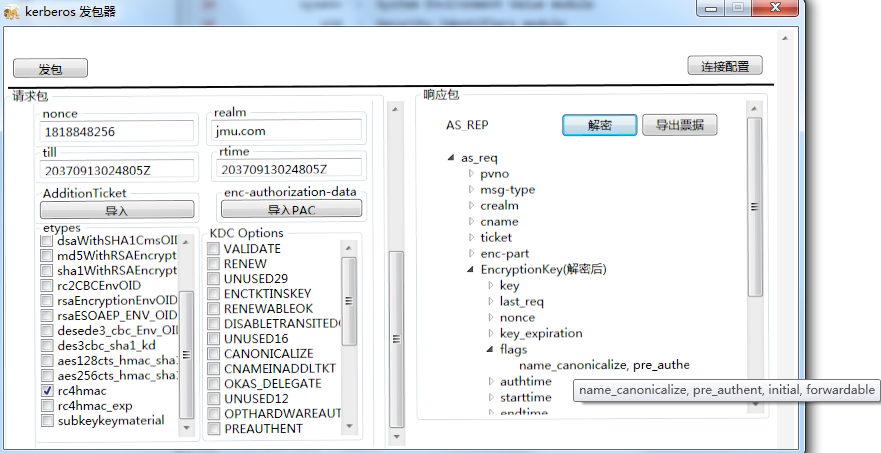
Task: Click 导出票据 export ticket button
Action: 680,125
